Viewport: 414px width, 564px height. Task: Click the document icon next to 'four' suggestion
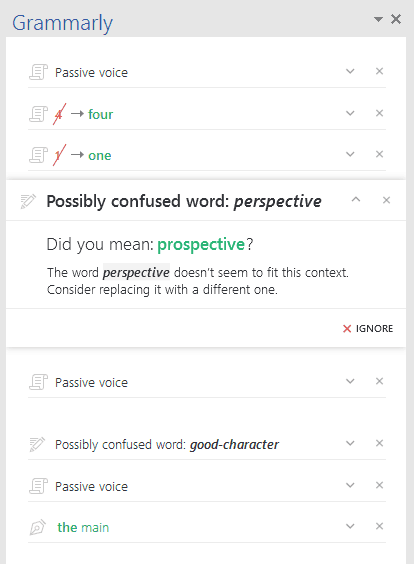point(38,114)
